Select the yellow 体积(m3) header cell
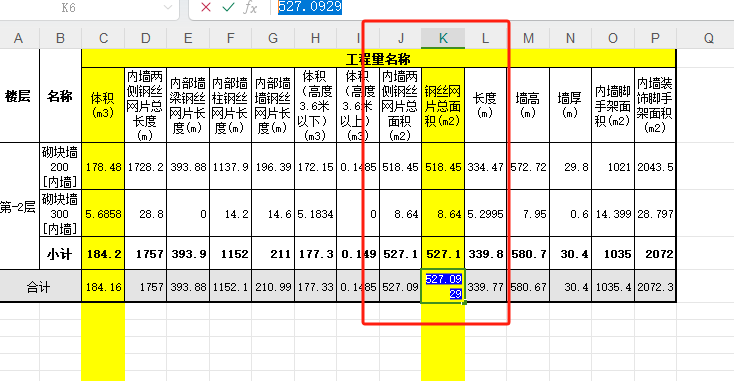 click(x=103, y=105)
